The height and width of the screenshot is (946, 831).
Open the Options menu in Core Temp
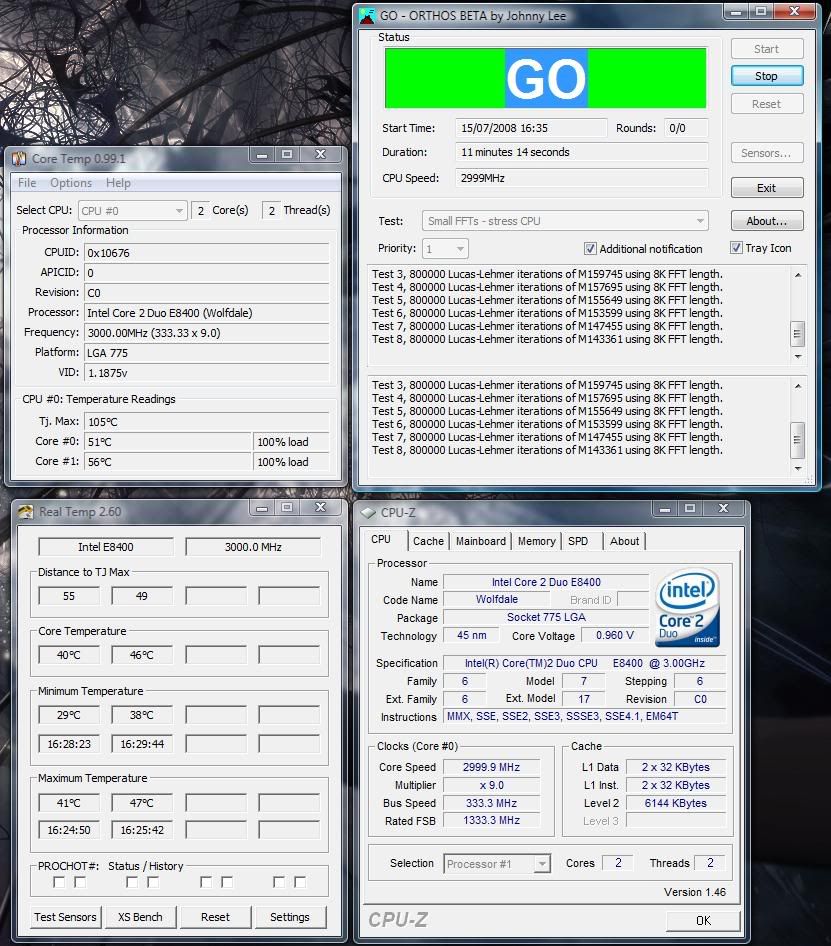(x=71, y=183)
